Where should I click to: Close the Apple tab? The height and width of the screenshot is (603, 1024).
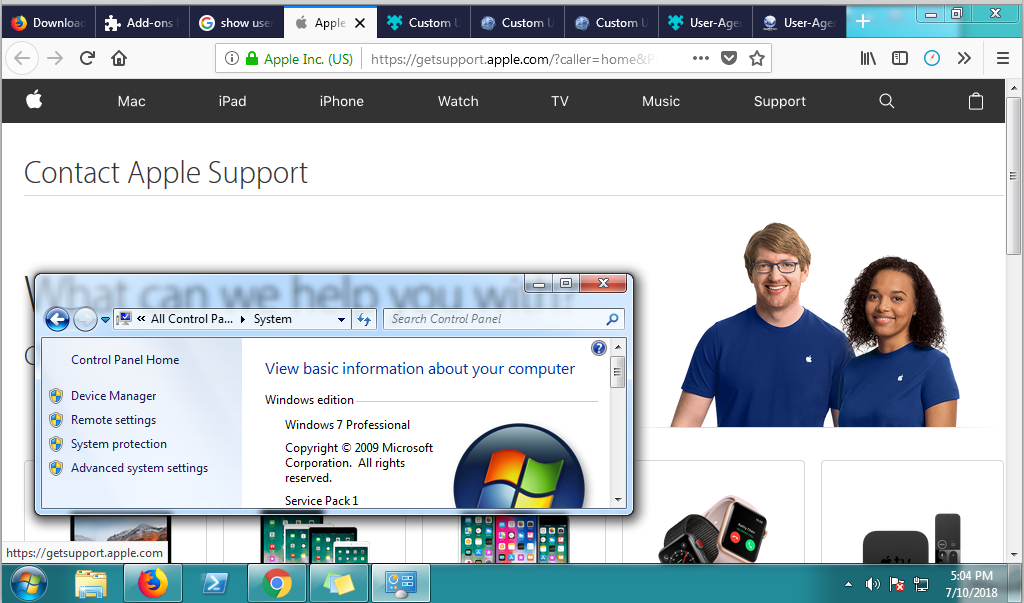click(360, 23)
